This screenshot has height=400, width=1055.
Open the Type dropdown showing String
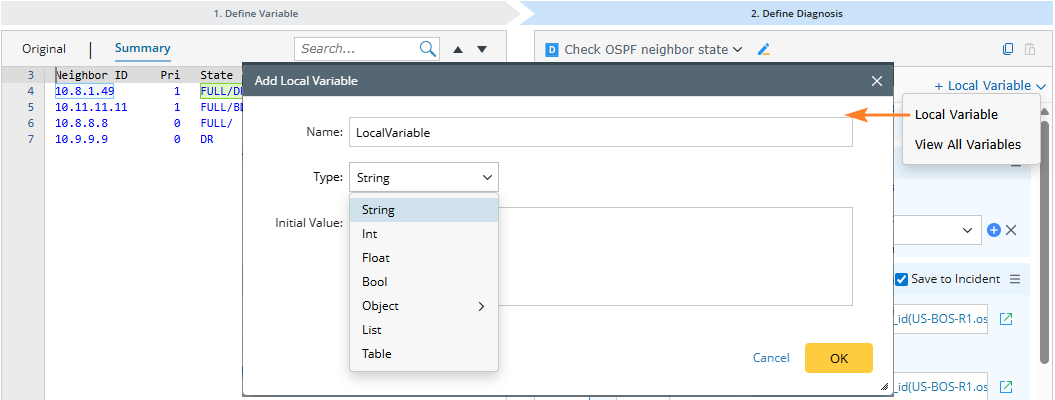[423, 178]
